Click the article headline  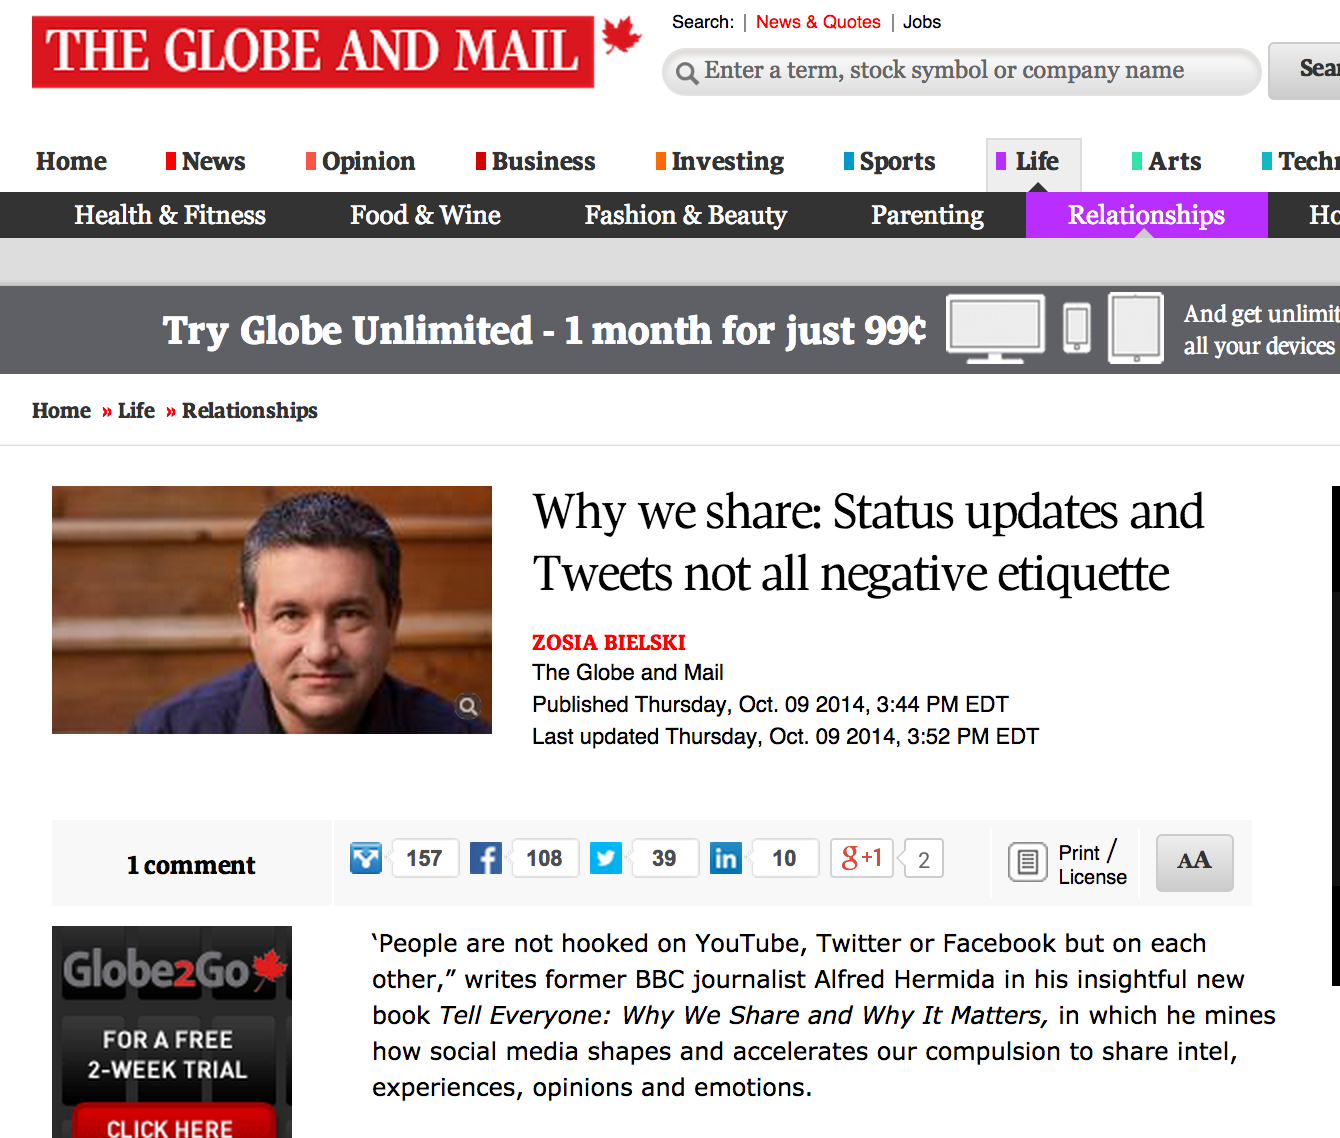[x=868, y=542]
